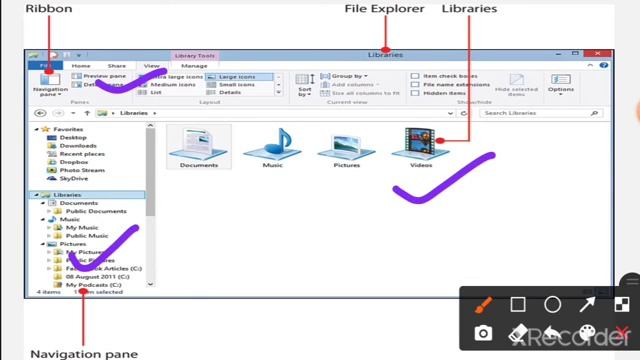
Task: Click Add columns button
Action: click(350, 84)
